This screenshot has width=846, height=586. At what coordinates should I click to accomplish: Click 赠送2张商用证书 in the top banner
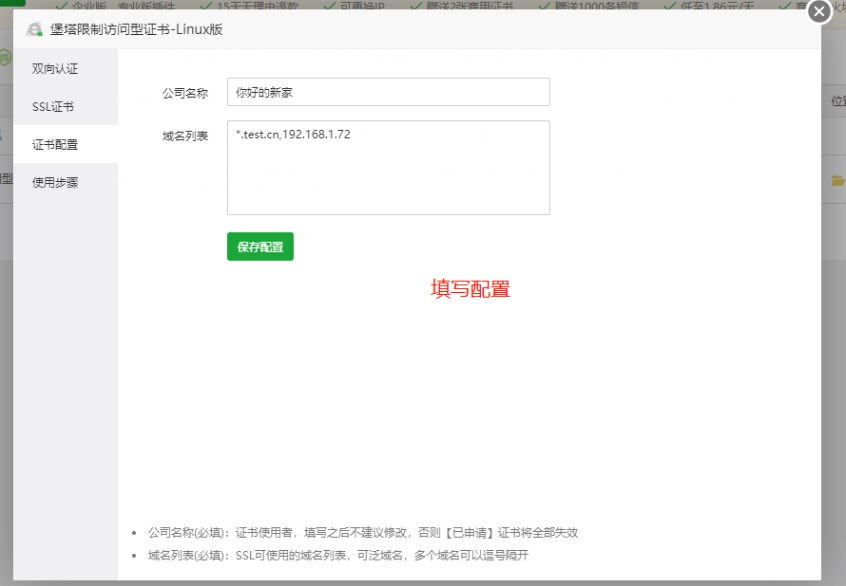tap(470, 5)
